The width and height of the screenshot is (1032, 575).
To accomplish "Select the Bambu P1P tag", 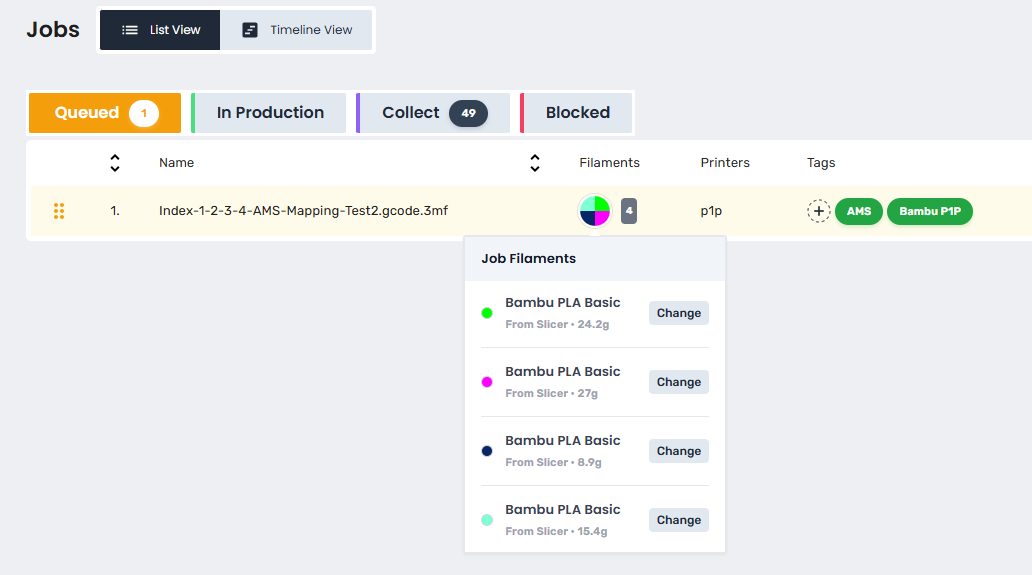I will point(930,211).
